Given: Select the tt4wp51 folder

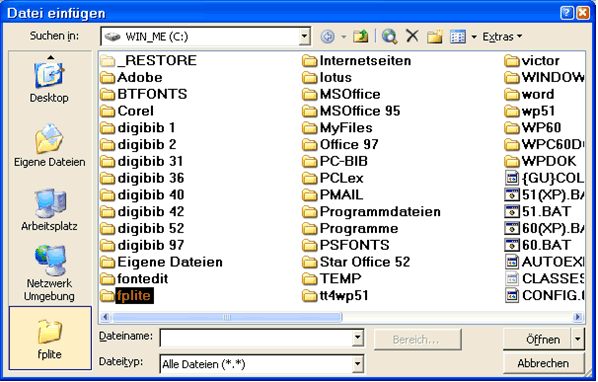Looking at the screenshot, I should click(335, 295).
